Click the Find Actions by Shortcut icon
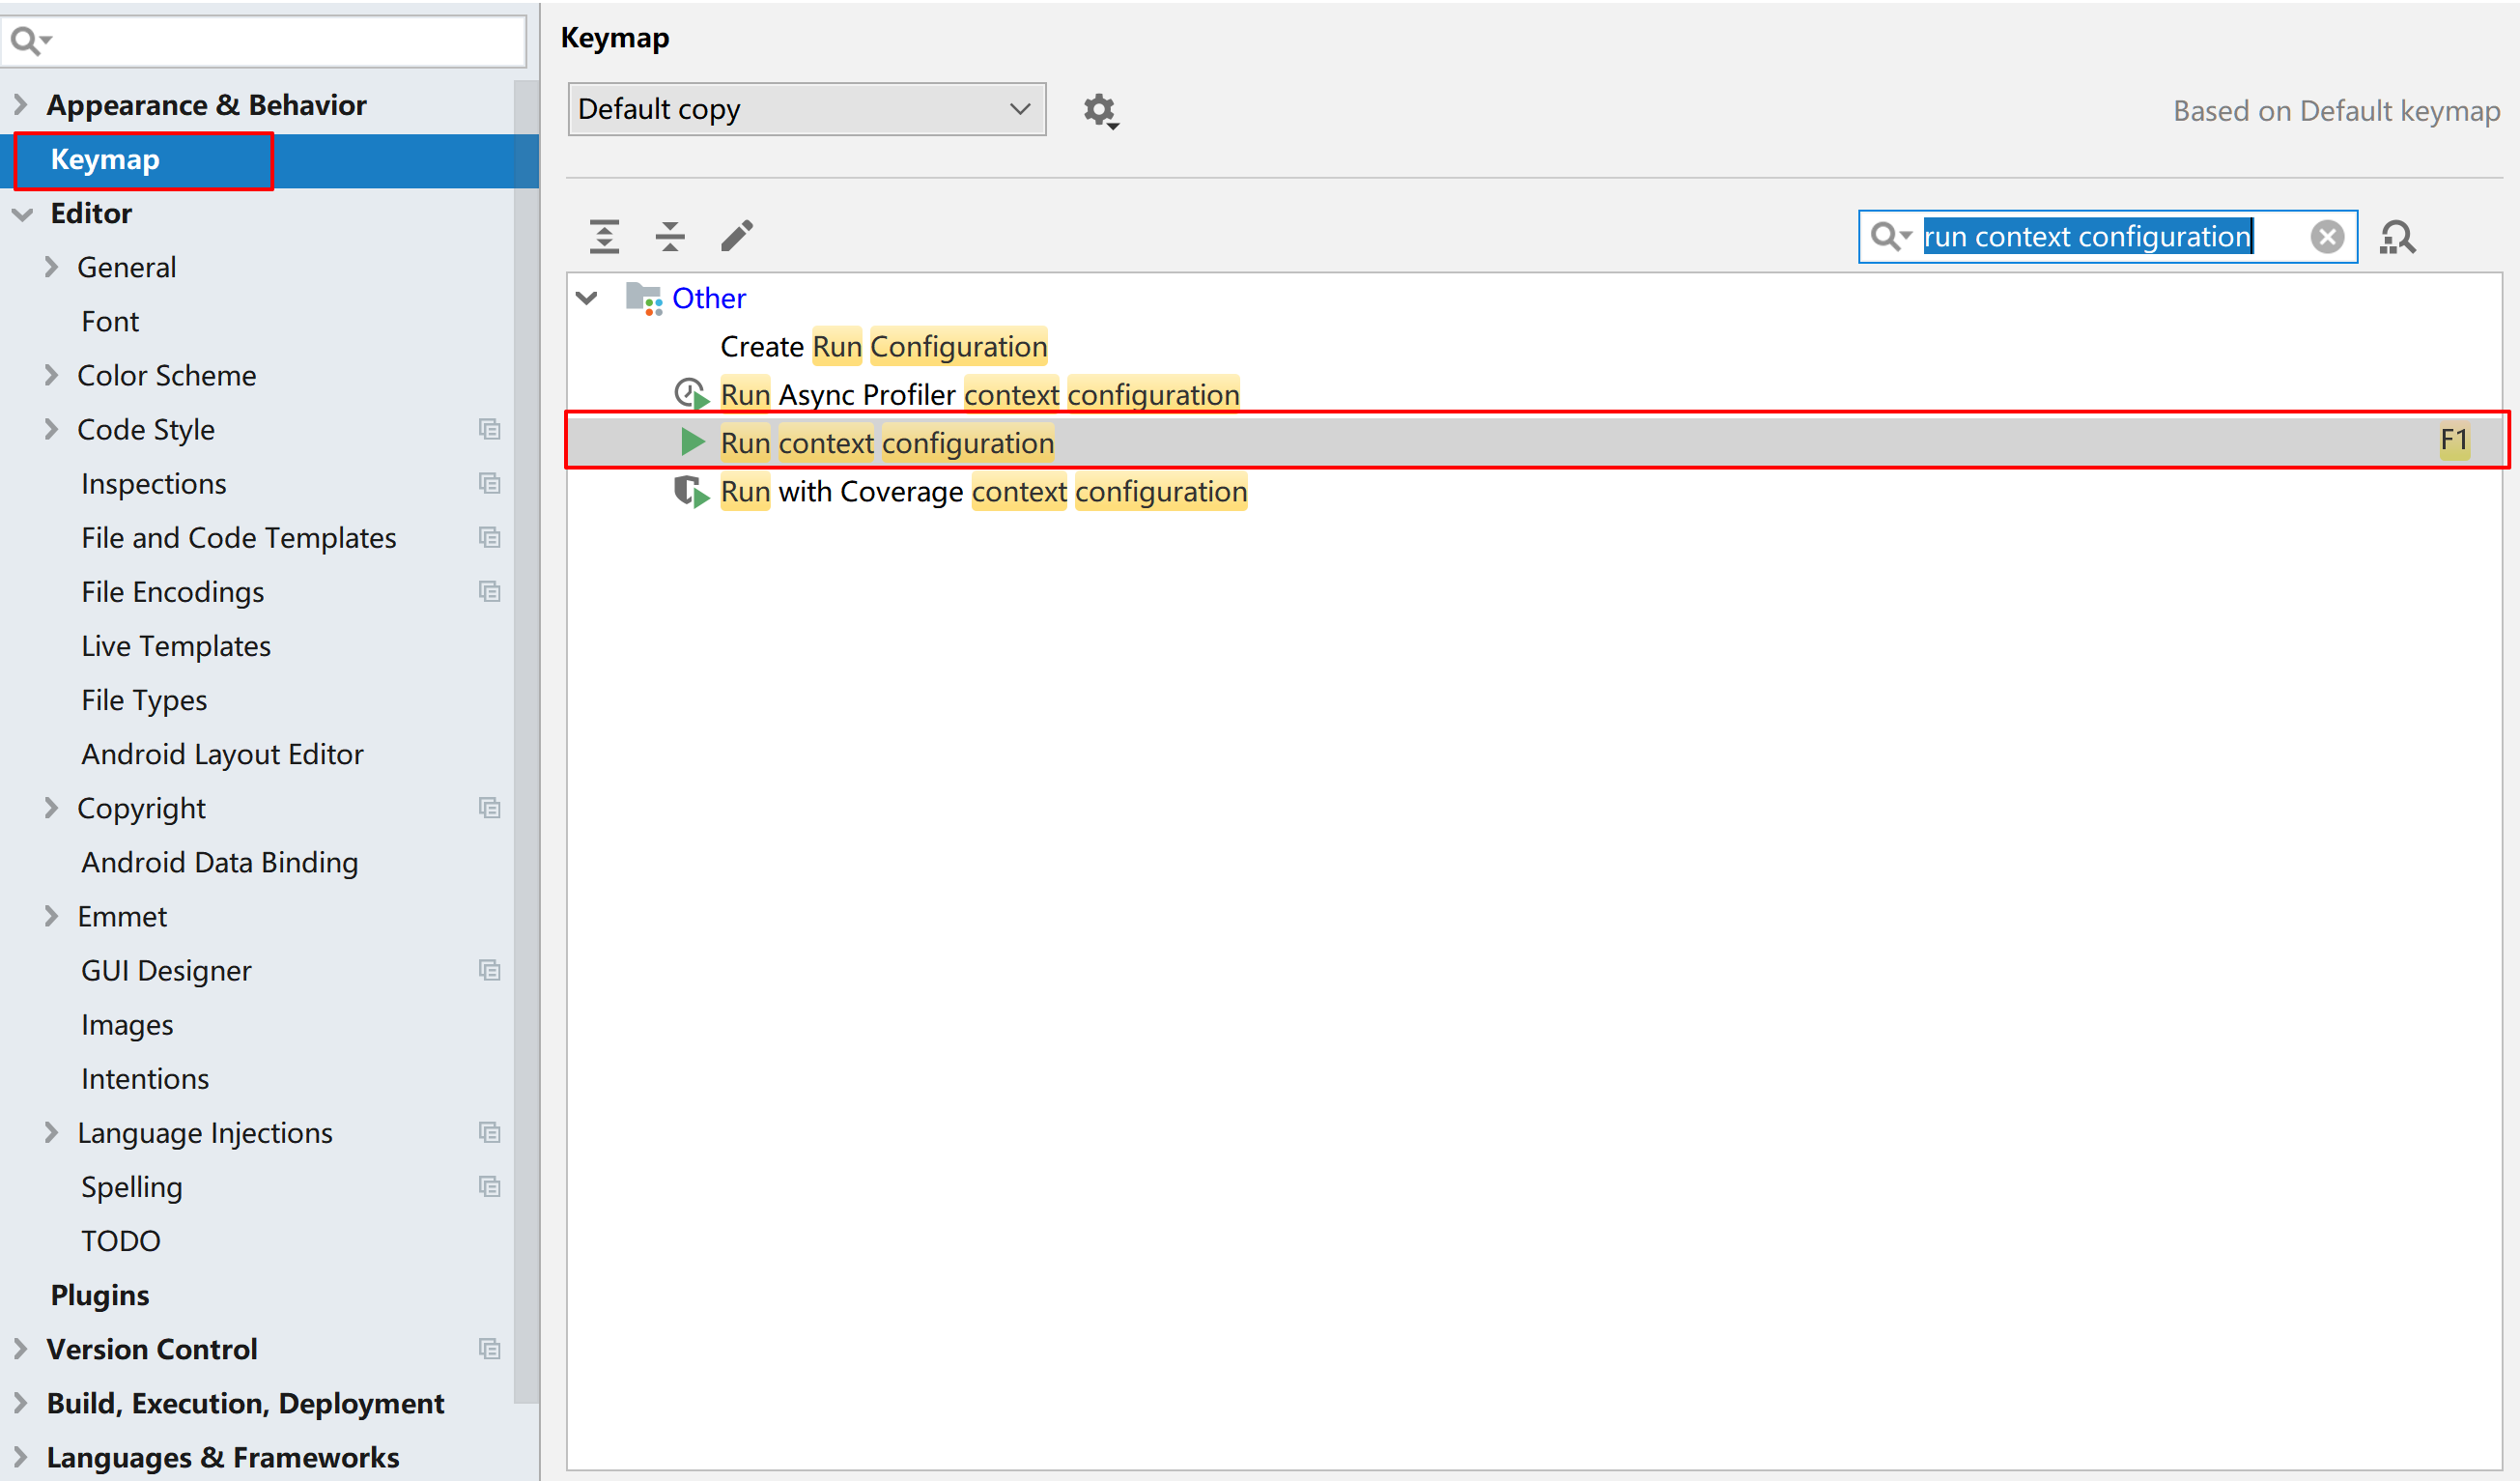Image resolution: width=2520 pixels, height=1481 pixels. [x=2397, y=237]
